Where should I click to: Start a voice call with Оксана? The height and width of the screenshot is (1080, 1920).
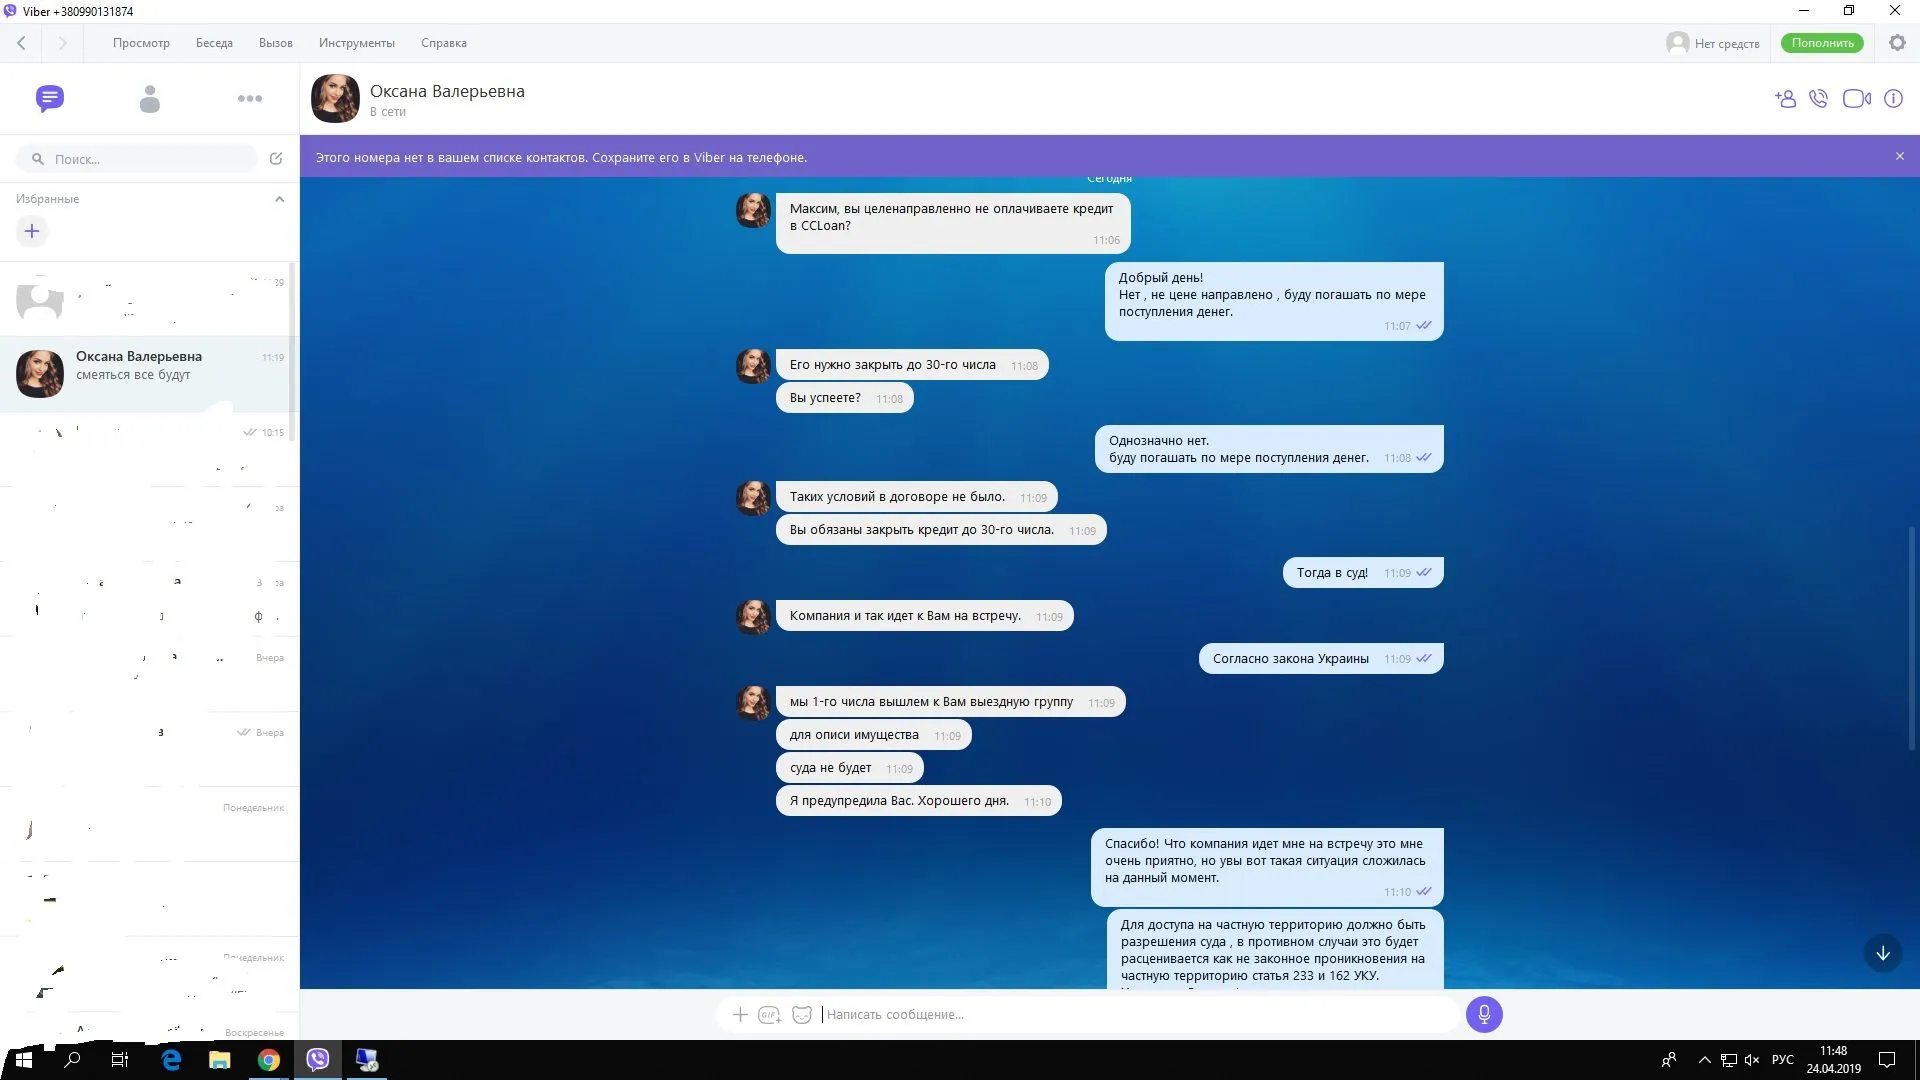1819,98
